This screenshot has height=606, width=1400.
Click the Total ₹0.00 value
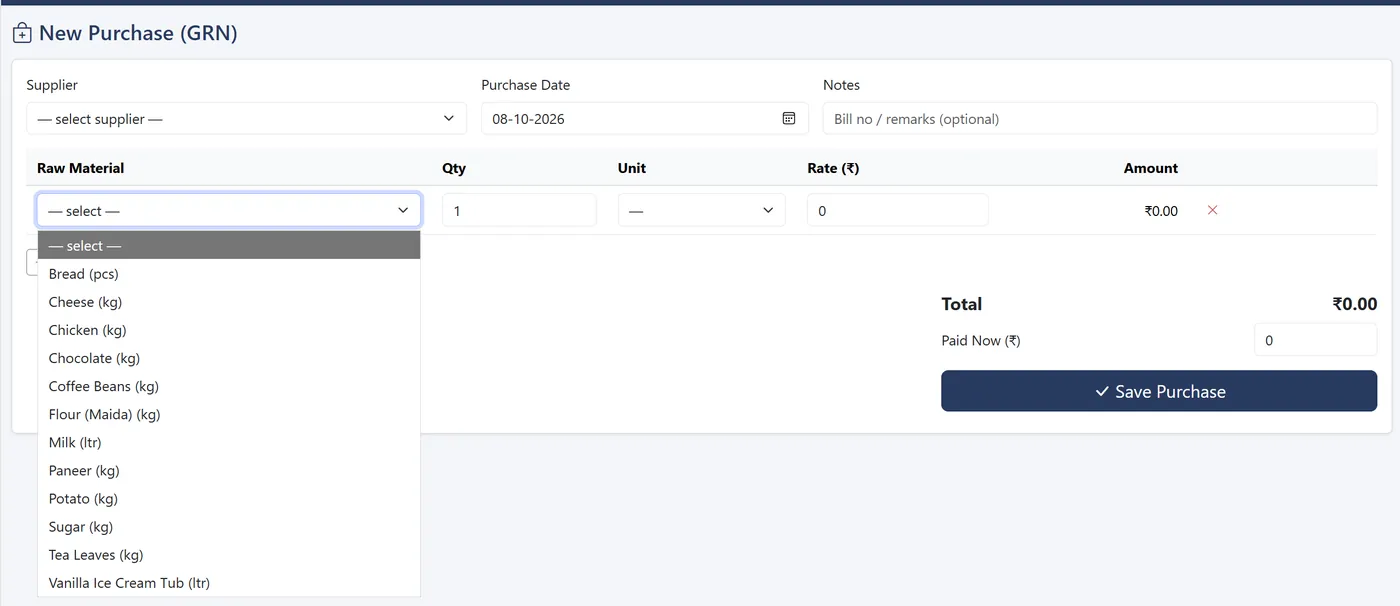click(1354, 304)
